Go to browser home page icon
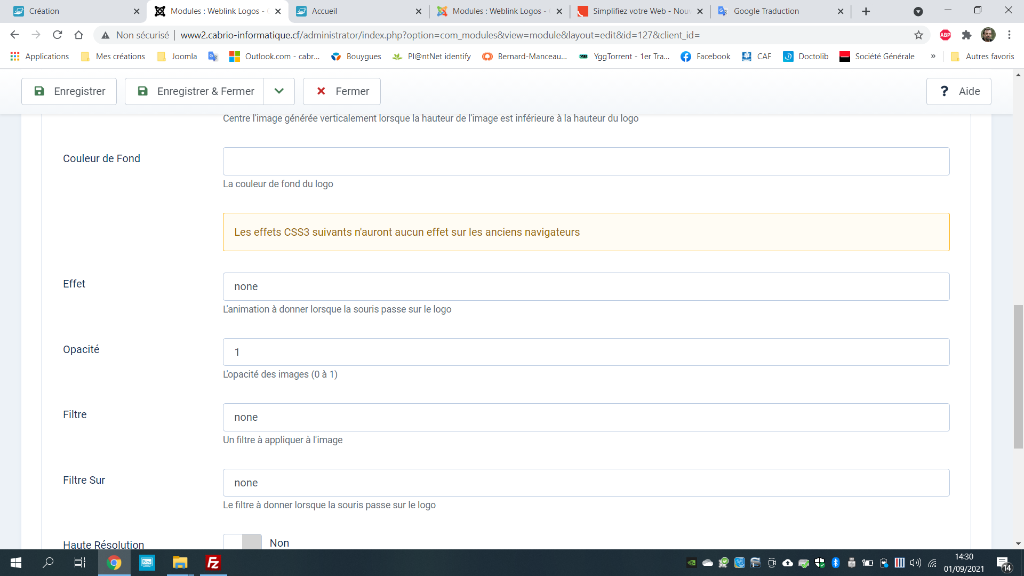 pyautogui.click(x=78, y=34)
